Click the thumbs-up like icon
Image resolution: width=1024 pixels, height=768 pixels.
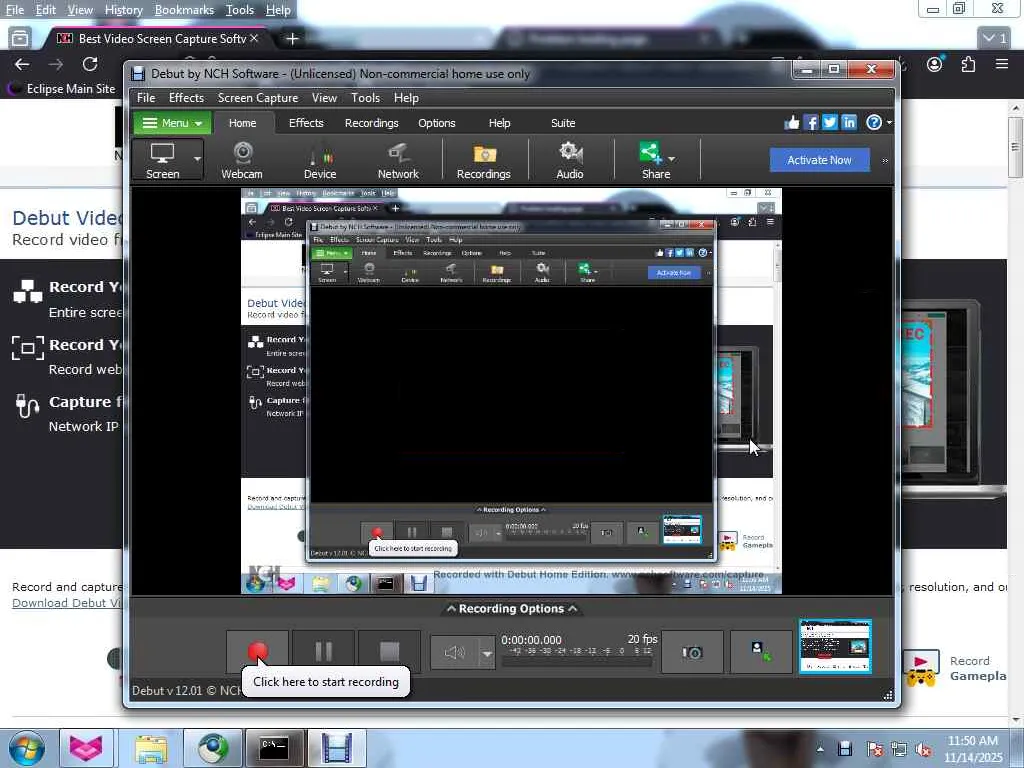click(x=792, y=123)
